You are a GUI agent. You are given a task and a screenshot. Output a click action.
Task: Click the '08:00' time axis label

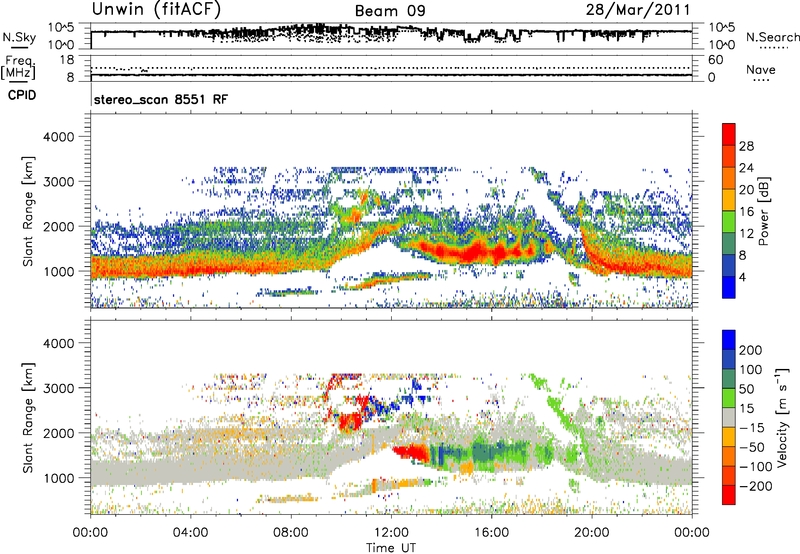pos(291,533)
